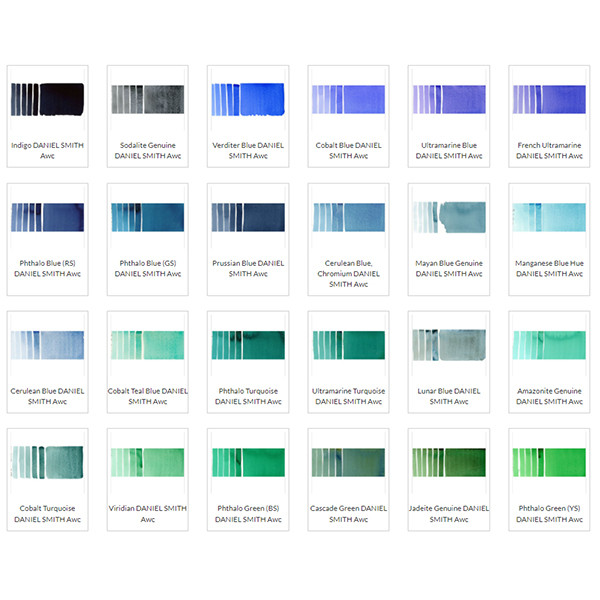Image resolution: width=600 pixels, height=600 pixels.
Task: Open the Phthalo Blue (GS) product link
Action: pos(147,268)
